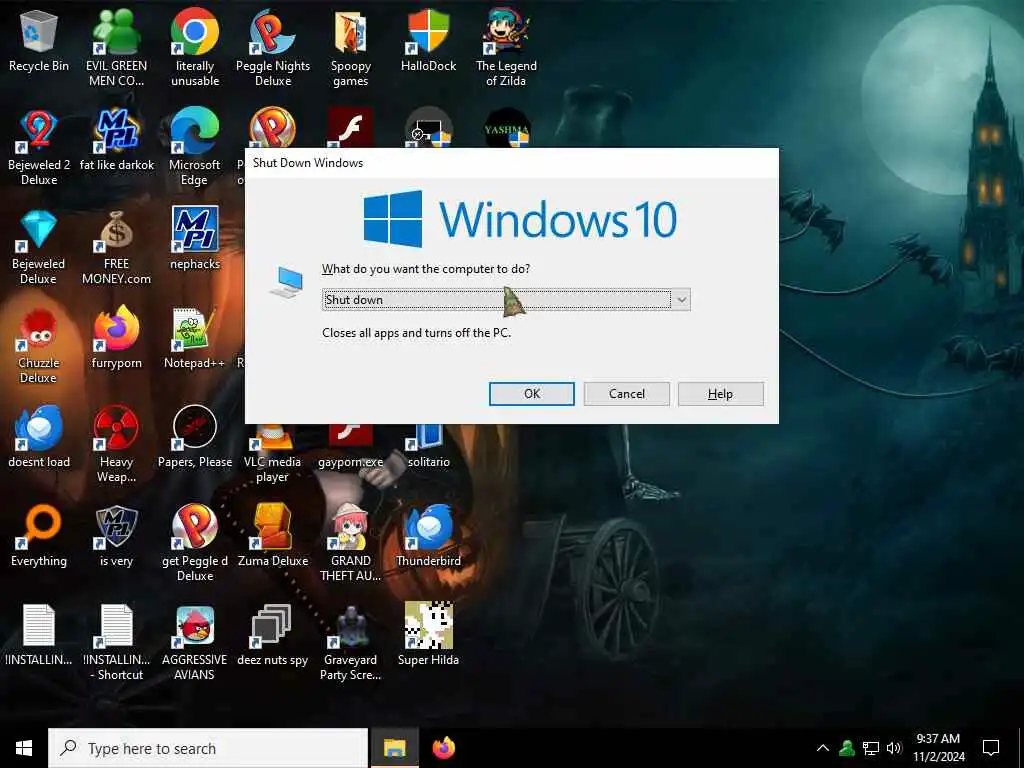Image resolution: width=1024 pixels, height=768 pixels.
Task: Select the nephacks shortcut
Action: [195, 238]
